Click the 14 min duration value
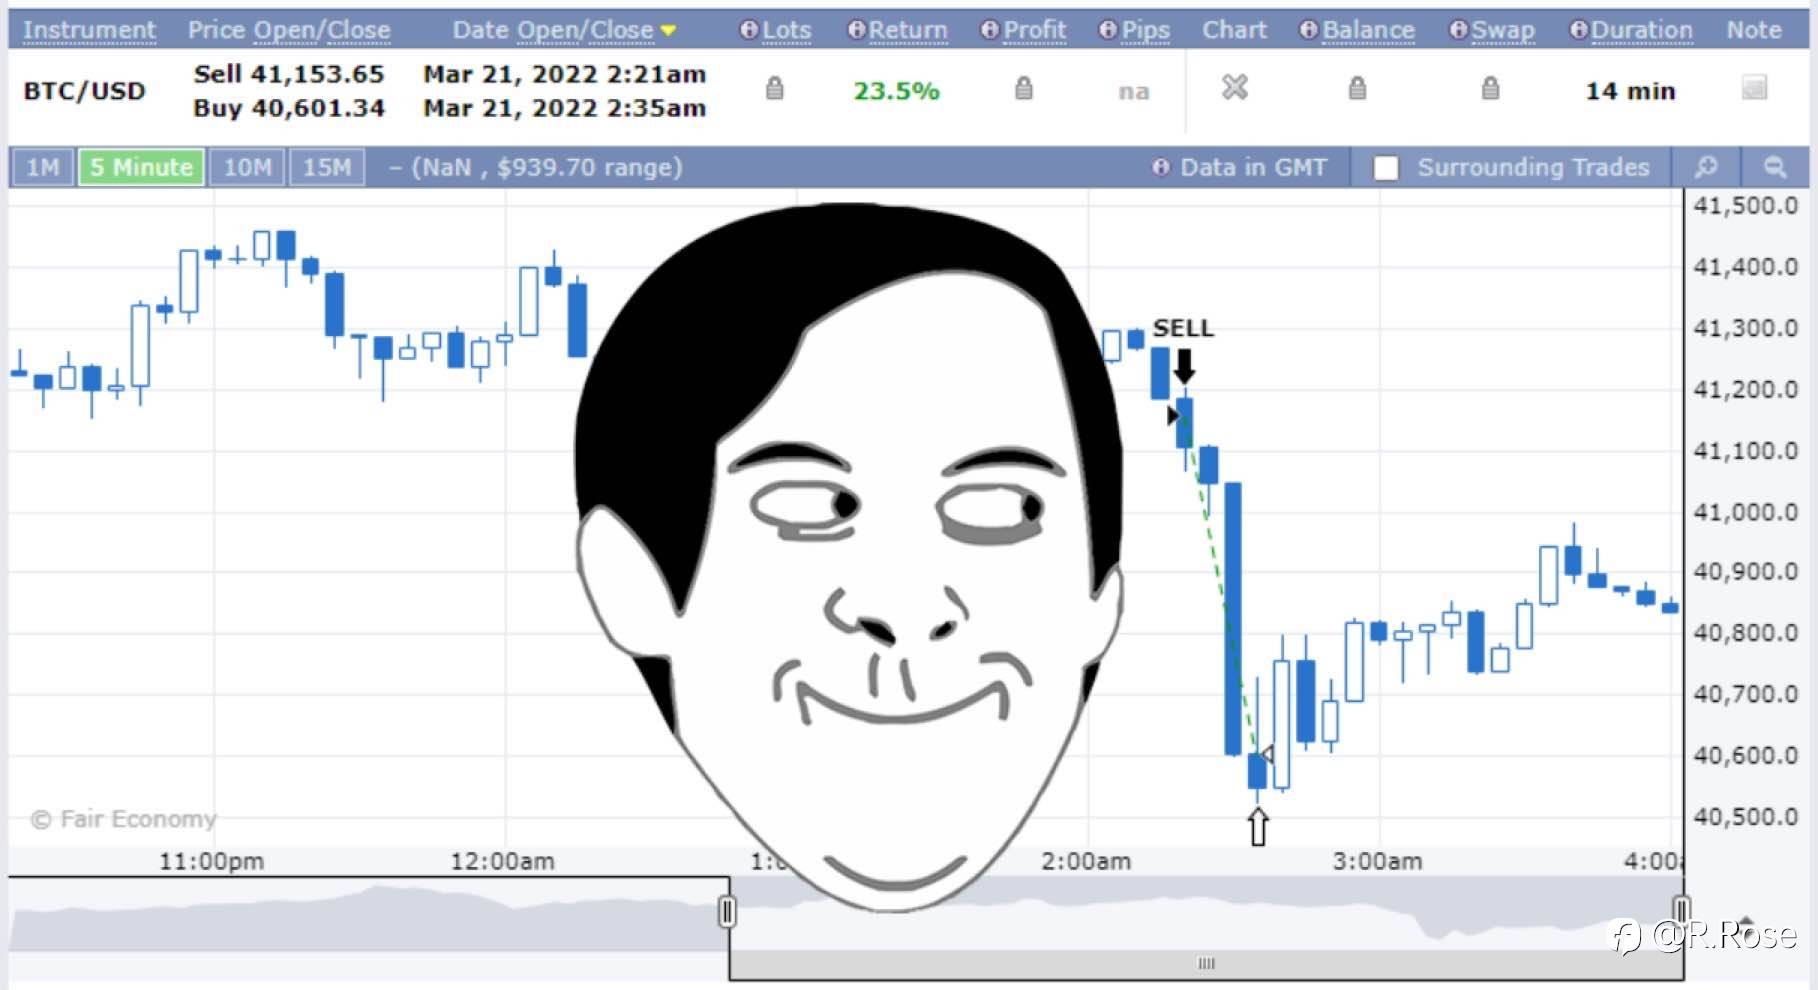 point(1631,91)
